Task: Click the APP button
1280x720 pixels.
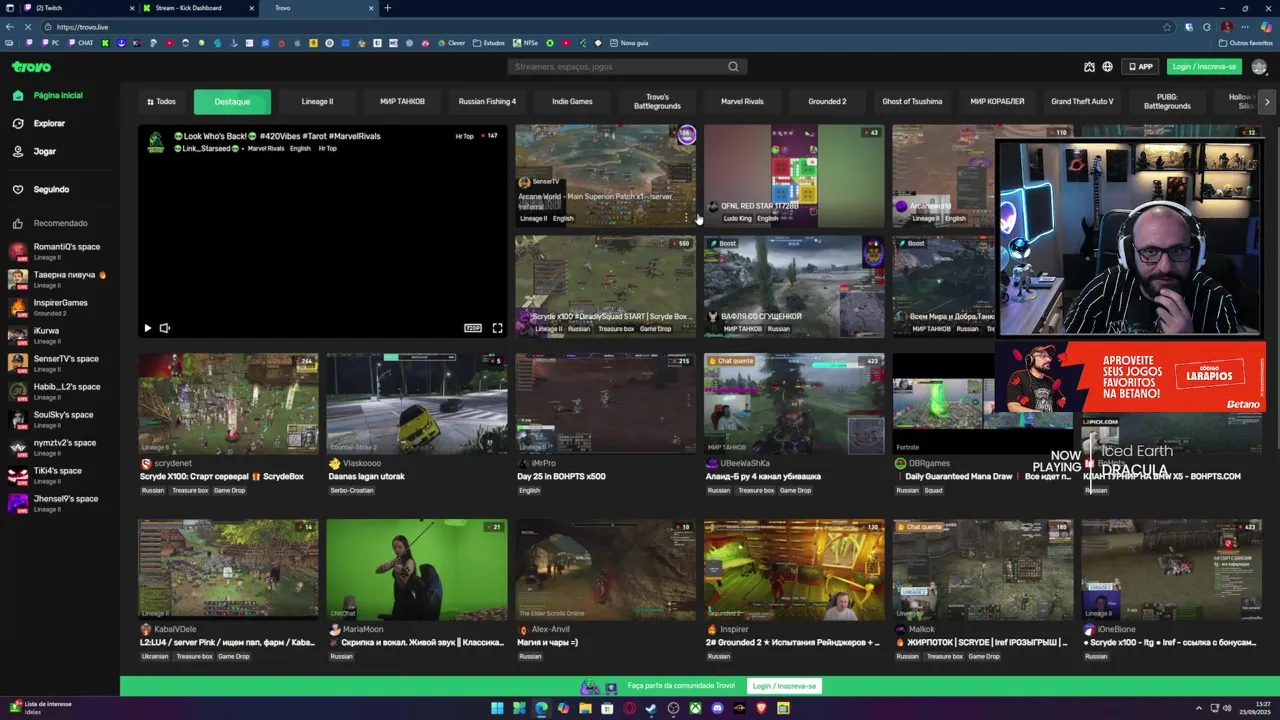Action: point(1140,67)
